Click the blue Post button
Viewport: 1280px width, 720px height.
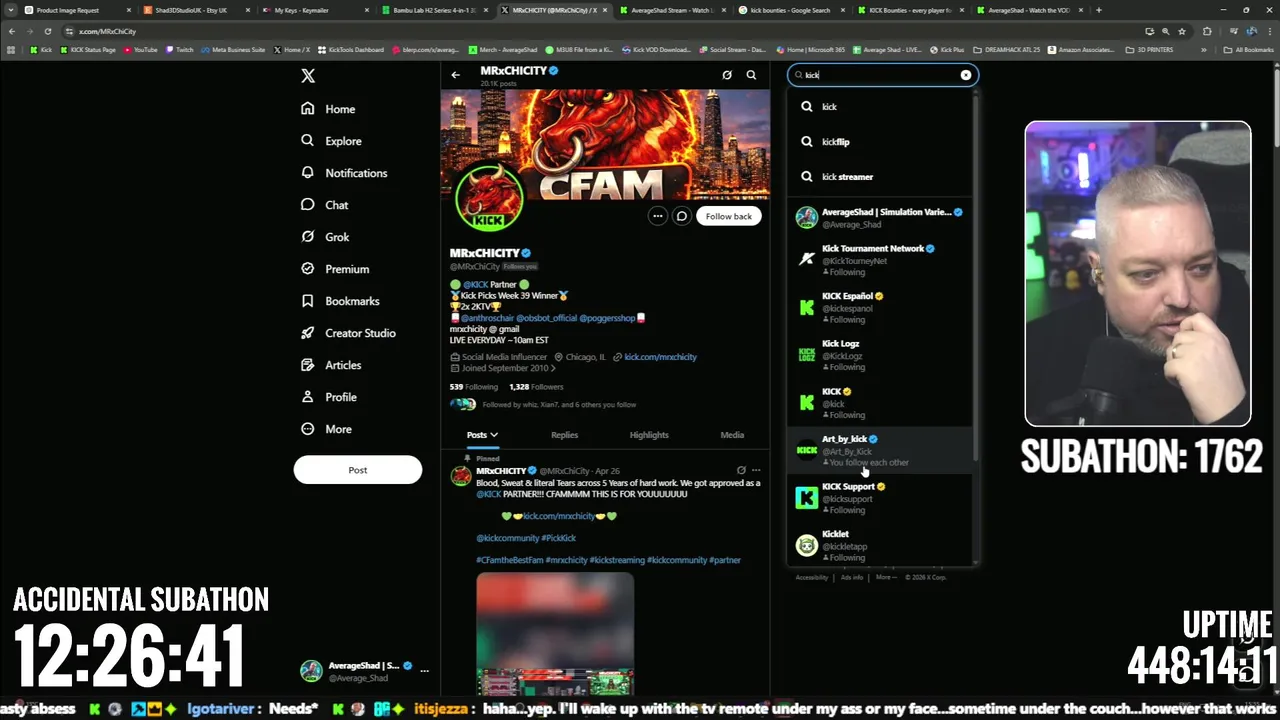(358, 470)
